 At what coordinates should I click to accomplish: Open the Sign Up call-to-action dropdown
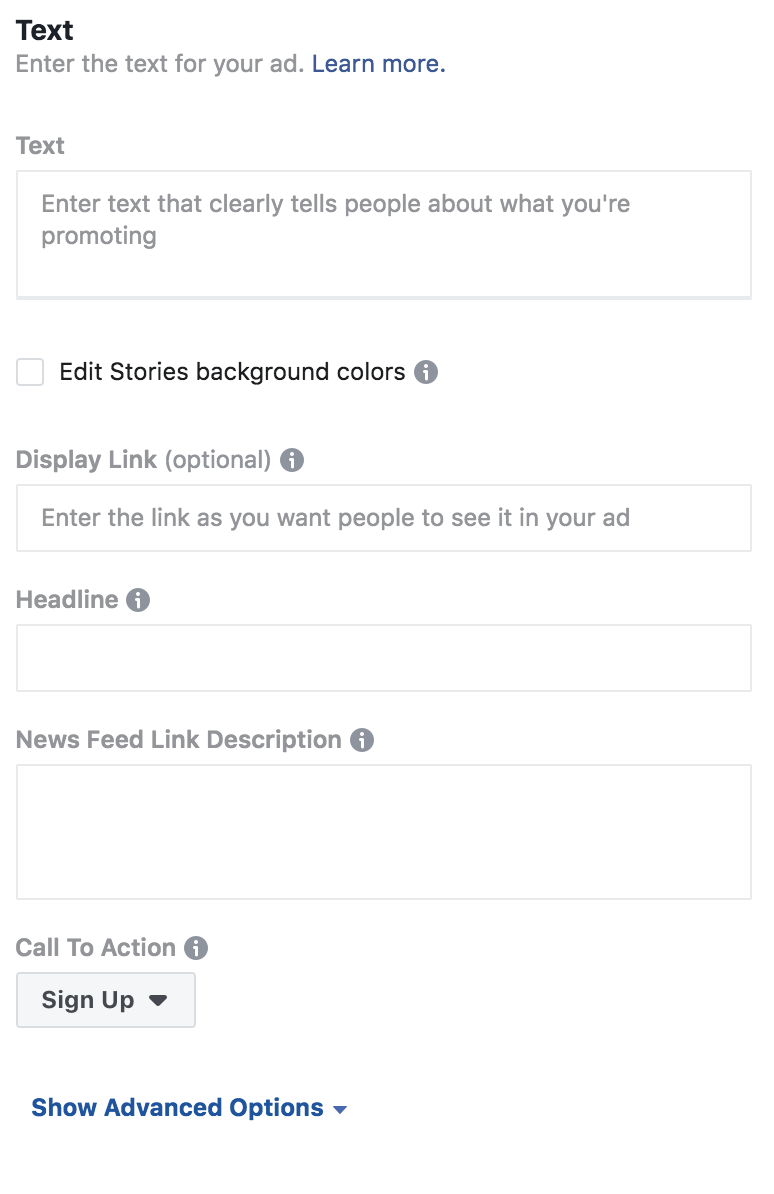point(105,1000)
